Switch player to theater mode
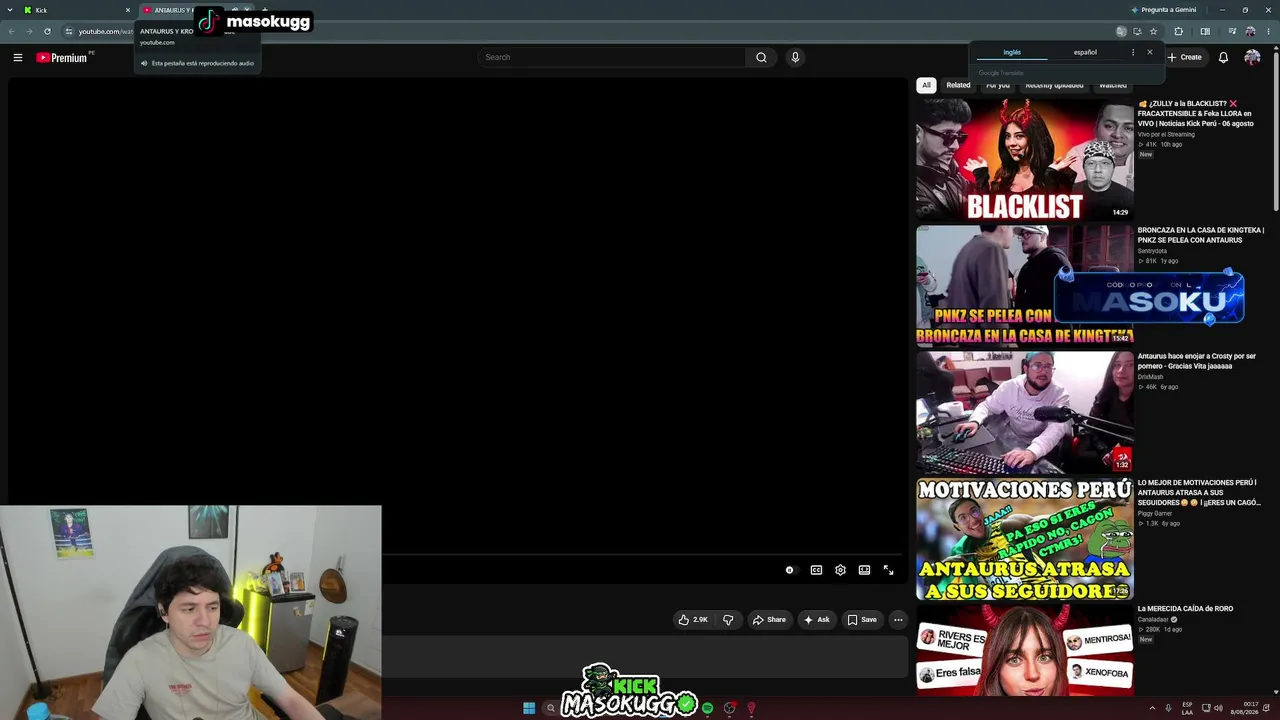Screen dimensions: 1280x720 [x=864, y=570]
